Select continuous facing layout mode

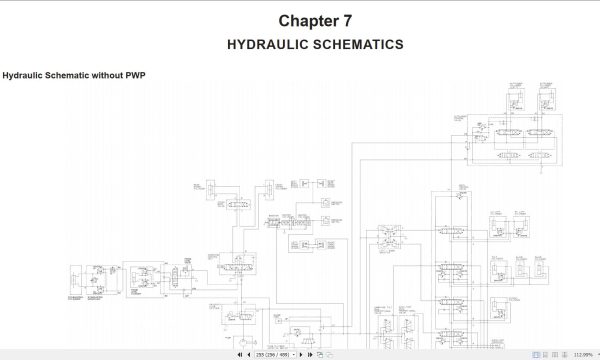564,355
